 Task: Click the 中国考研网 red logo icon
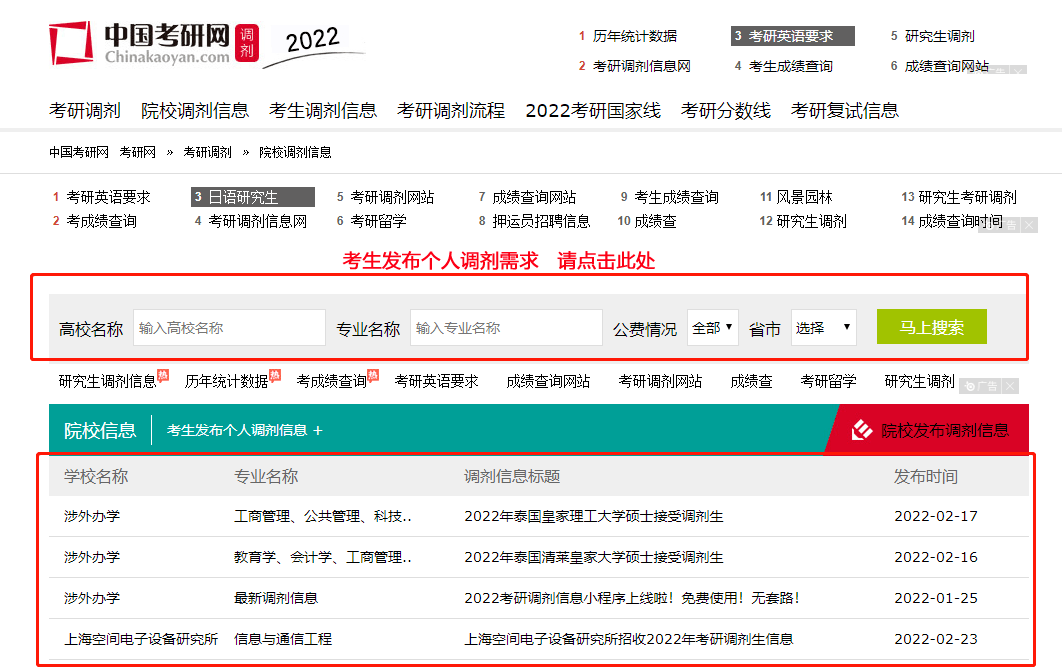pos(72,42)
